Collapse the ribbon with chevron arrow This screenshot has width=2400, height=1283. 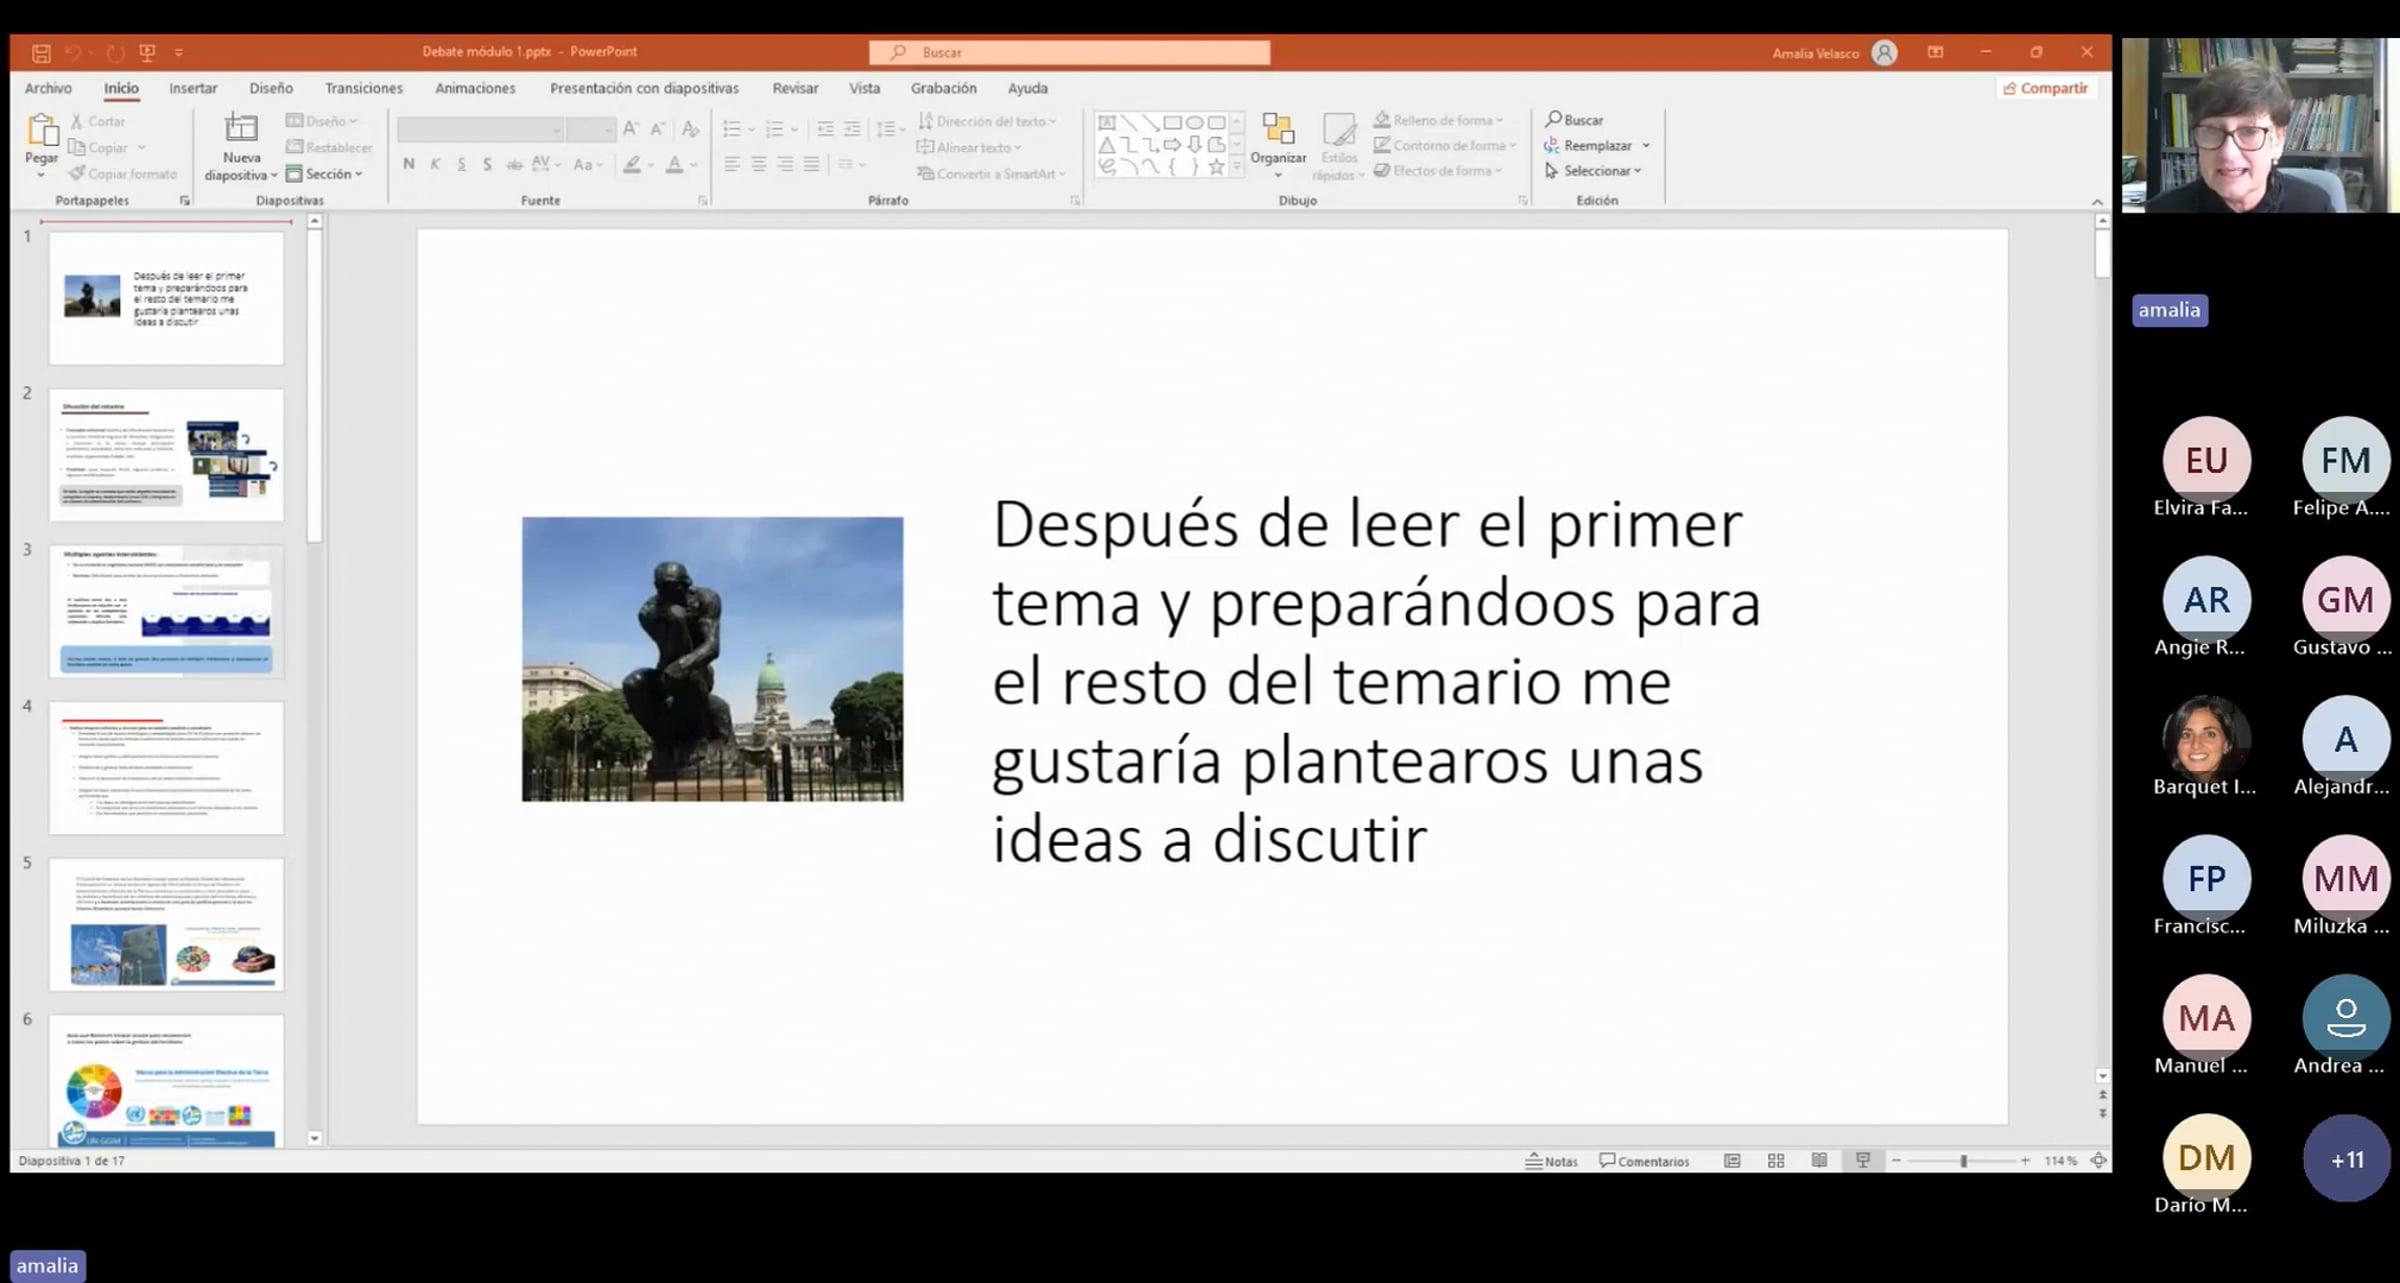pos(2097,202)
